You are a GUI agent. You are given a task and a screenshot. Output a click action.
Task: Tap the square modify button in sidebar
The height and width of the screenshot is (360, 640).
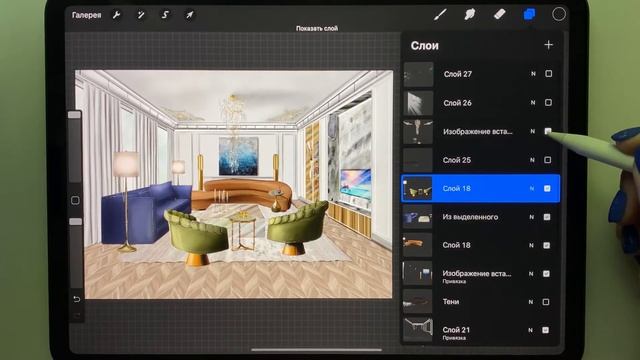75,200
